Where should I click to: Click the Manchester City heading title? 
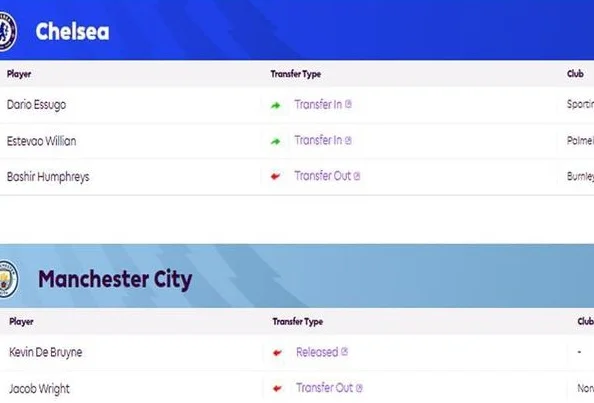[x=115, y=280]
